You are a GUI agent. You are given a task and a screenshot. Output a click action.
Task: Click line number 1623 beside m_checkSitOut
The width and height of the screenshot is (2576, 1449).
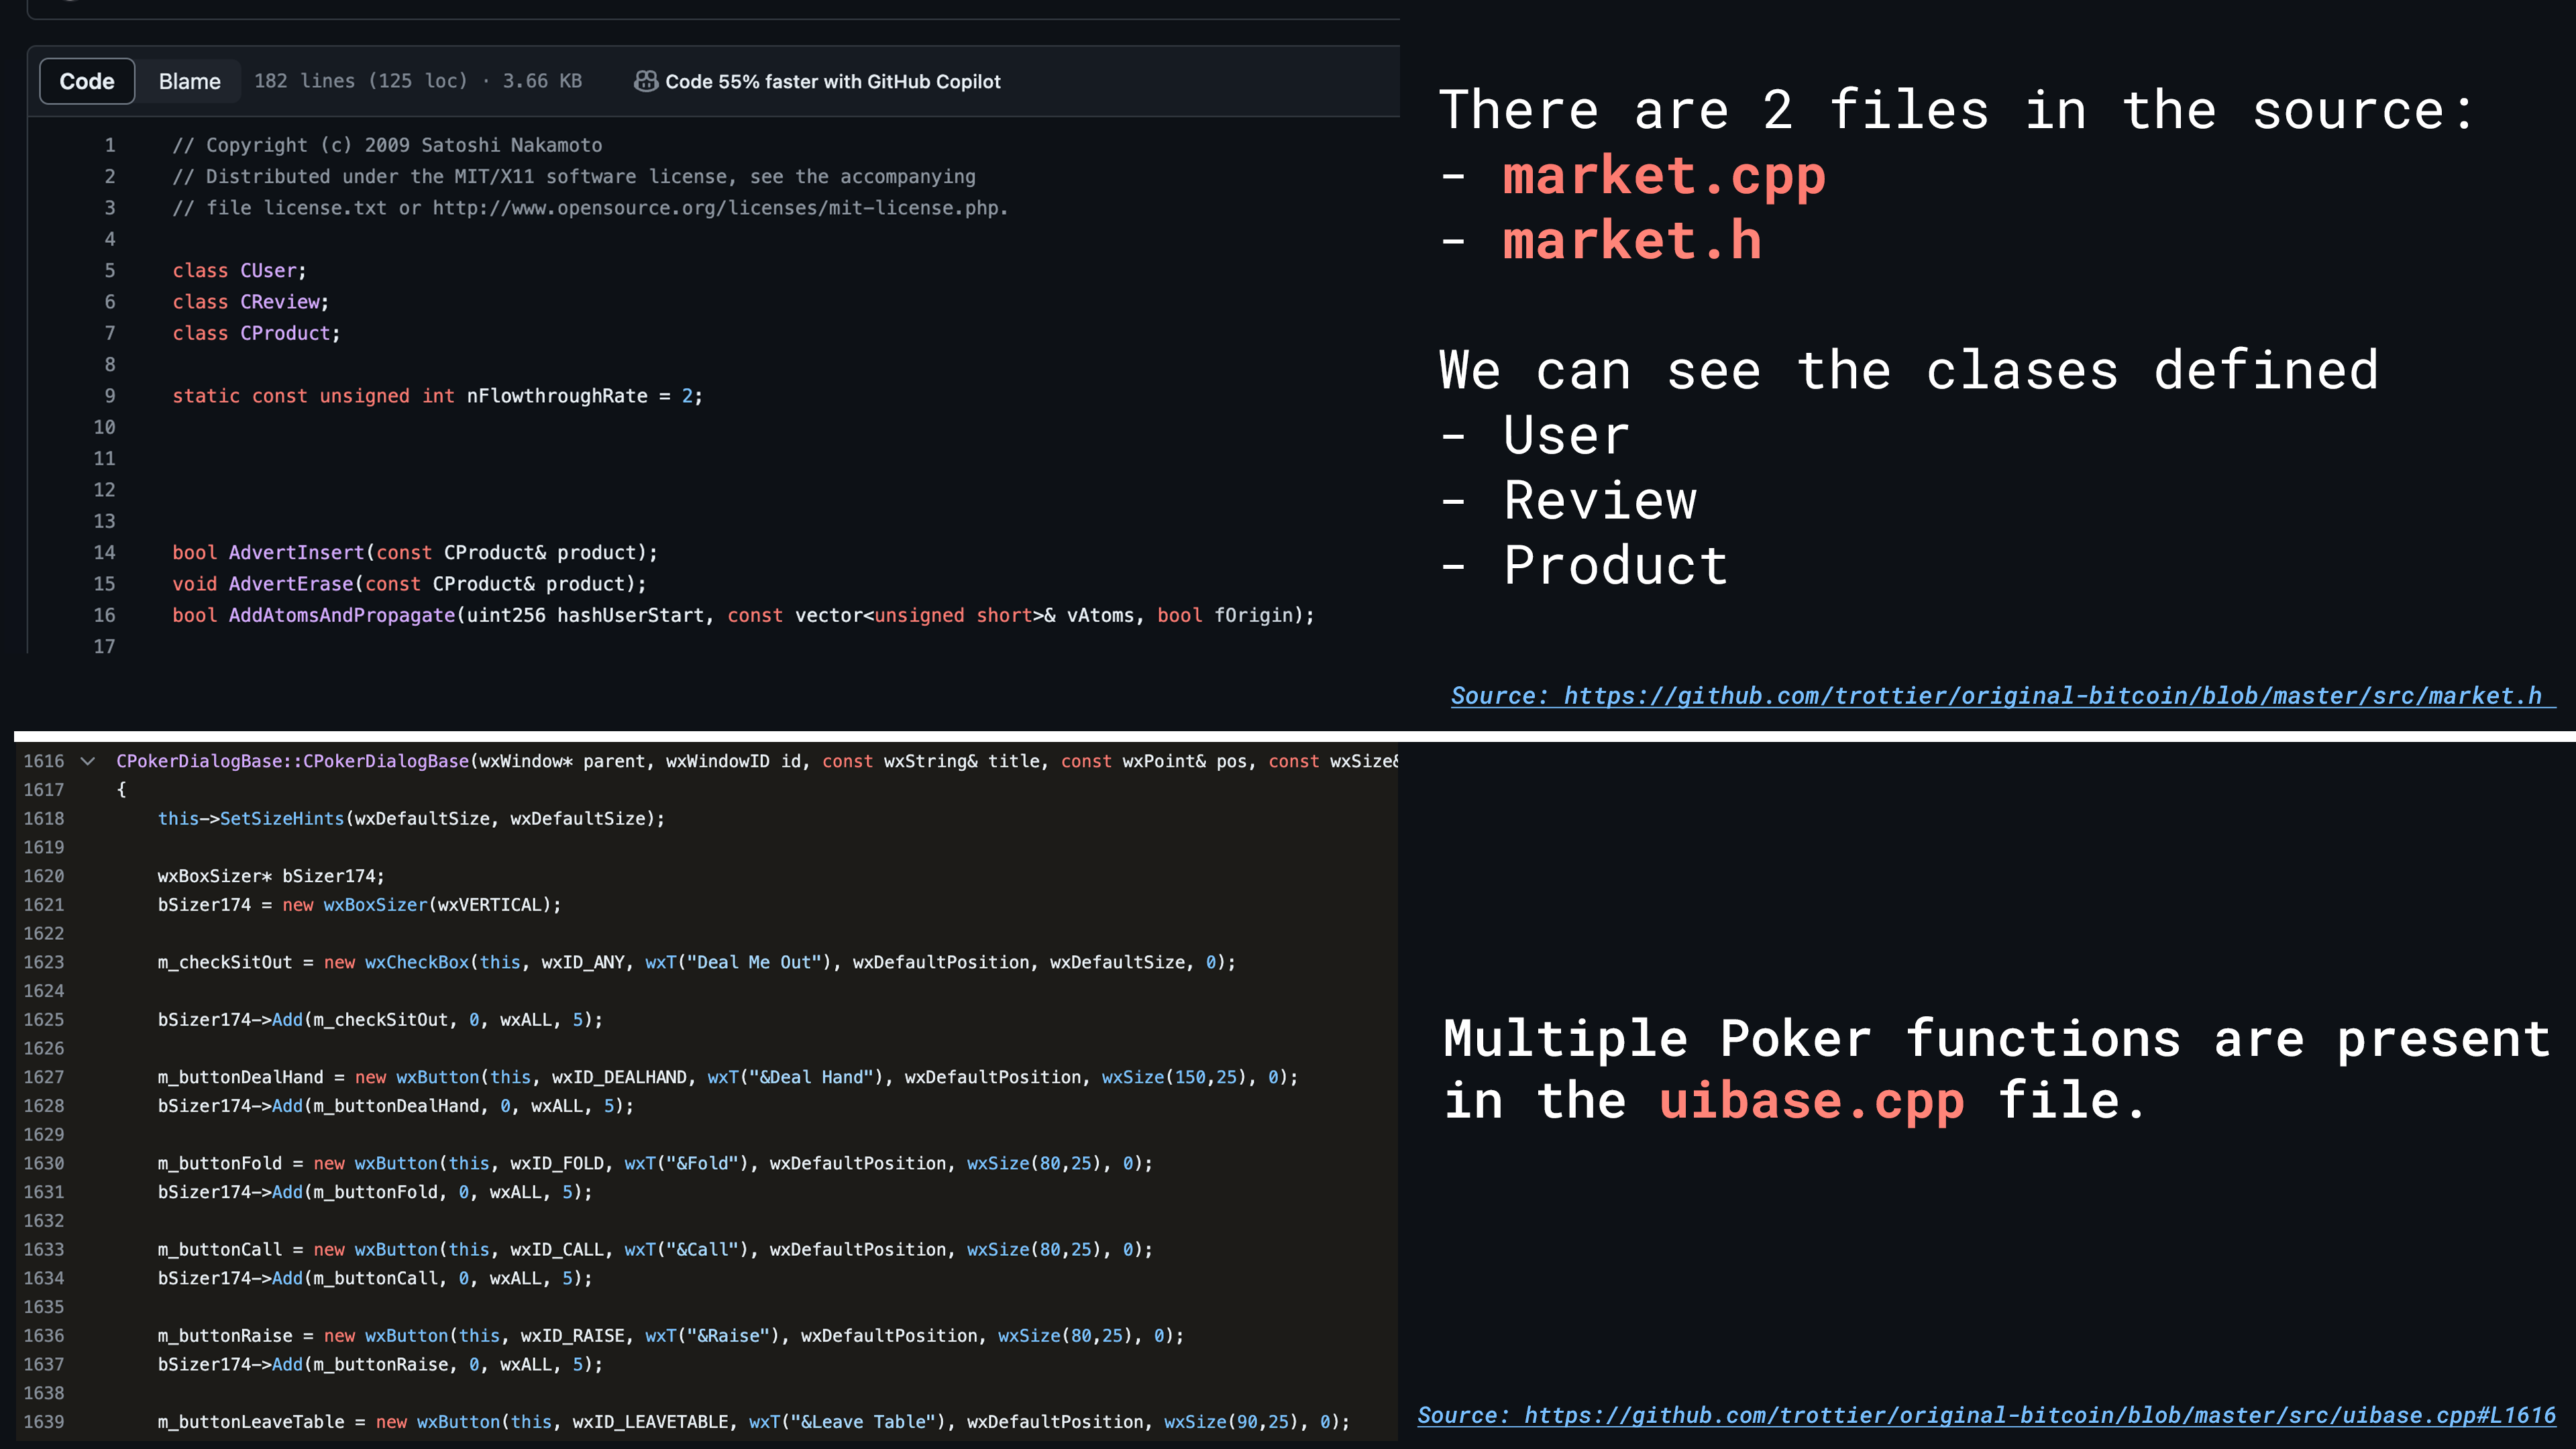click(x=44, y=962)
